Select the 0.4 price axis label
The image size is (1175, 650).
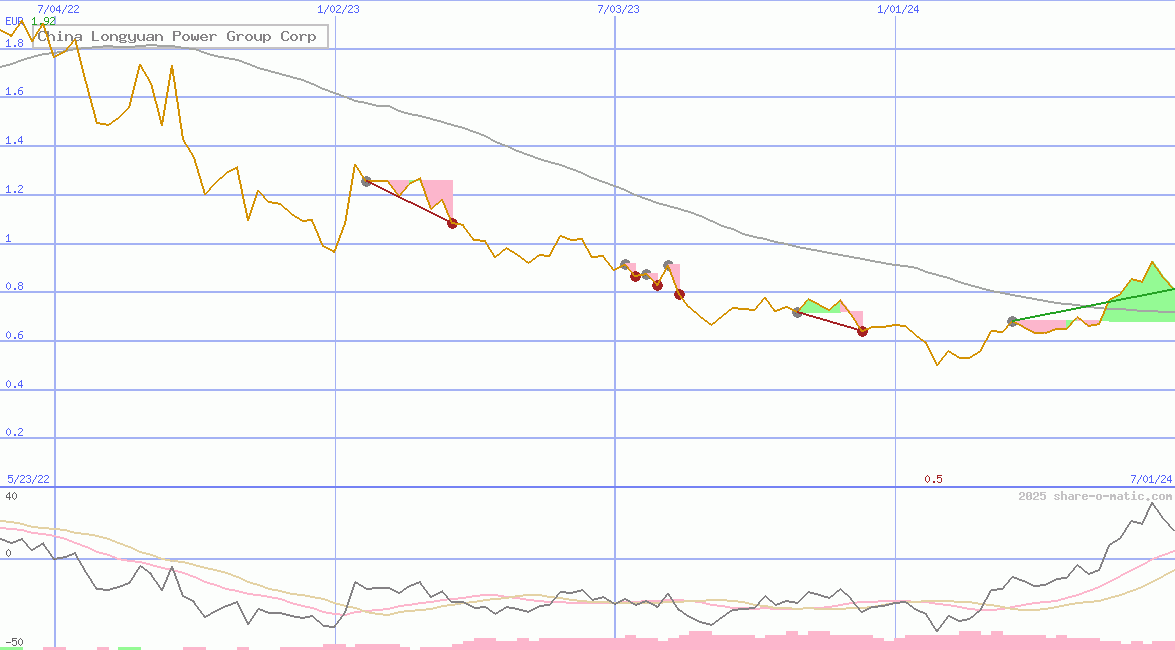pos(14,384)
